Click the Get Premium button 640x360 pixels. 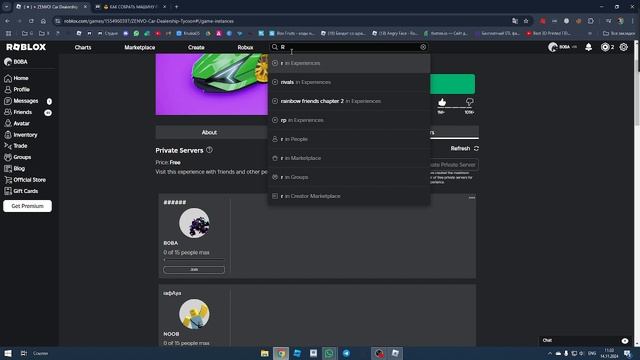(x=27, y=206)
